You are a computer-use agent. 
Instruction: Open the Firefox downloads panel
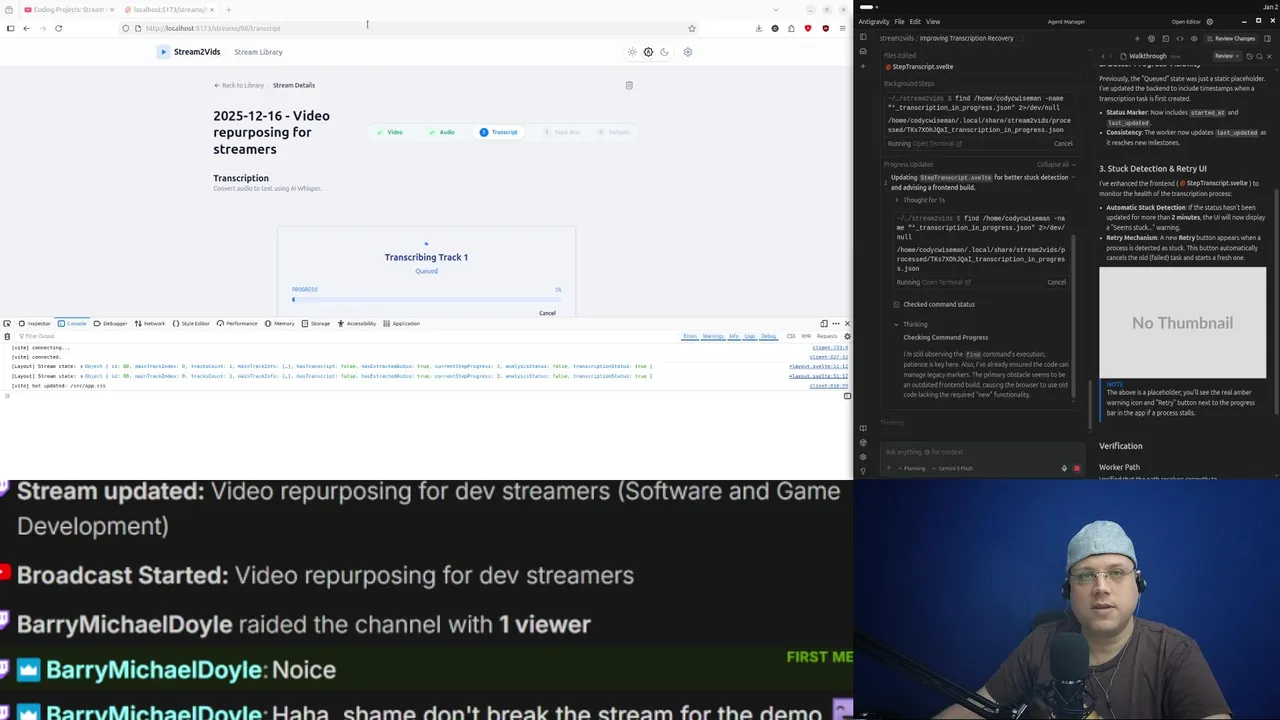pos(759,28)
